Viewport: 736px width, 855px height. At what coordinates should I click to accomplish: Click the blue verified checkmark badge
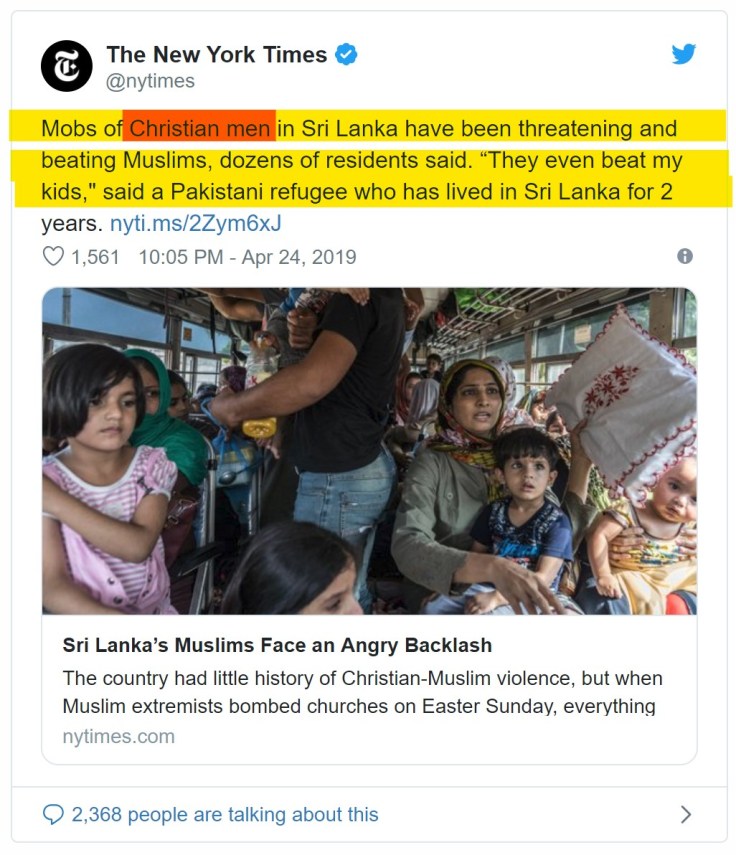point(346,55)
